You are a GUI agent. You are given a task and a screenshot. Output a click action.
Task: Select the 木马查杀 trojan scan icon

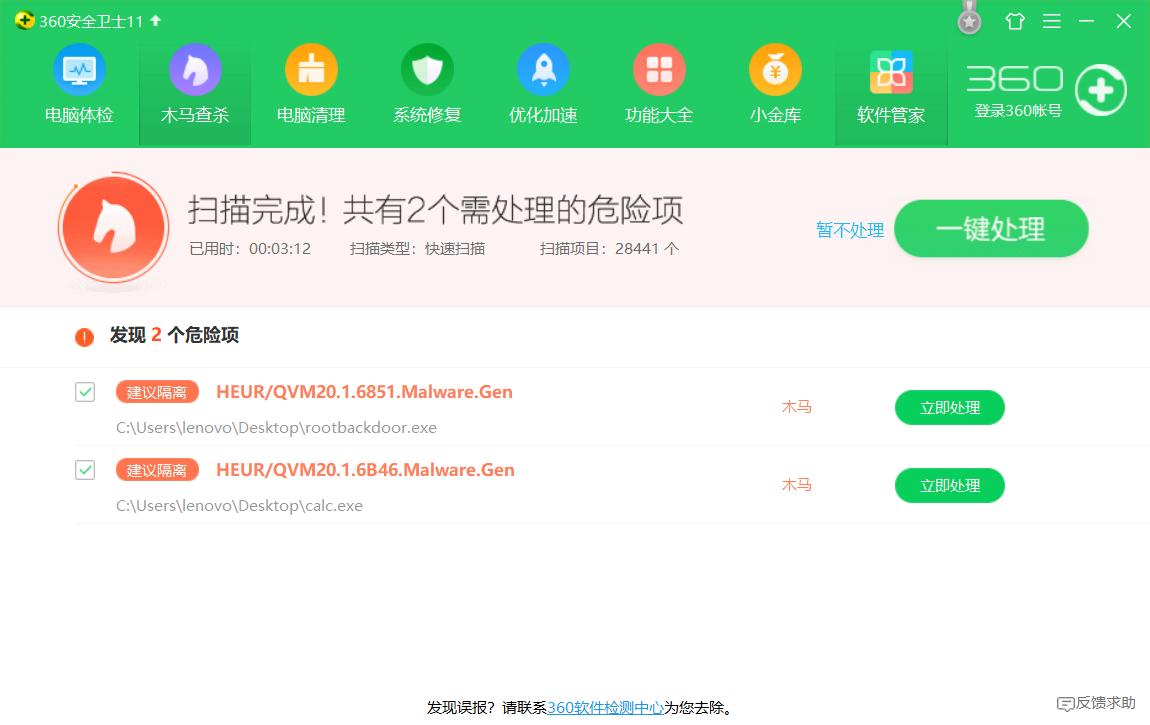coord(195,70)
